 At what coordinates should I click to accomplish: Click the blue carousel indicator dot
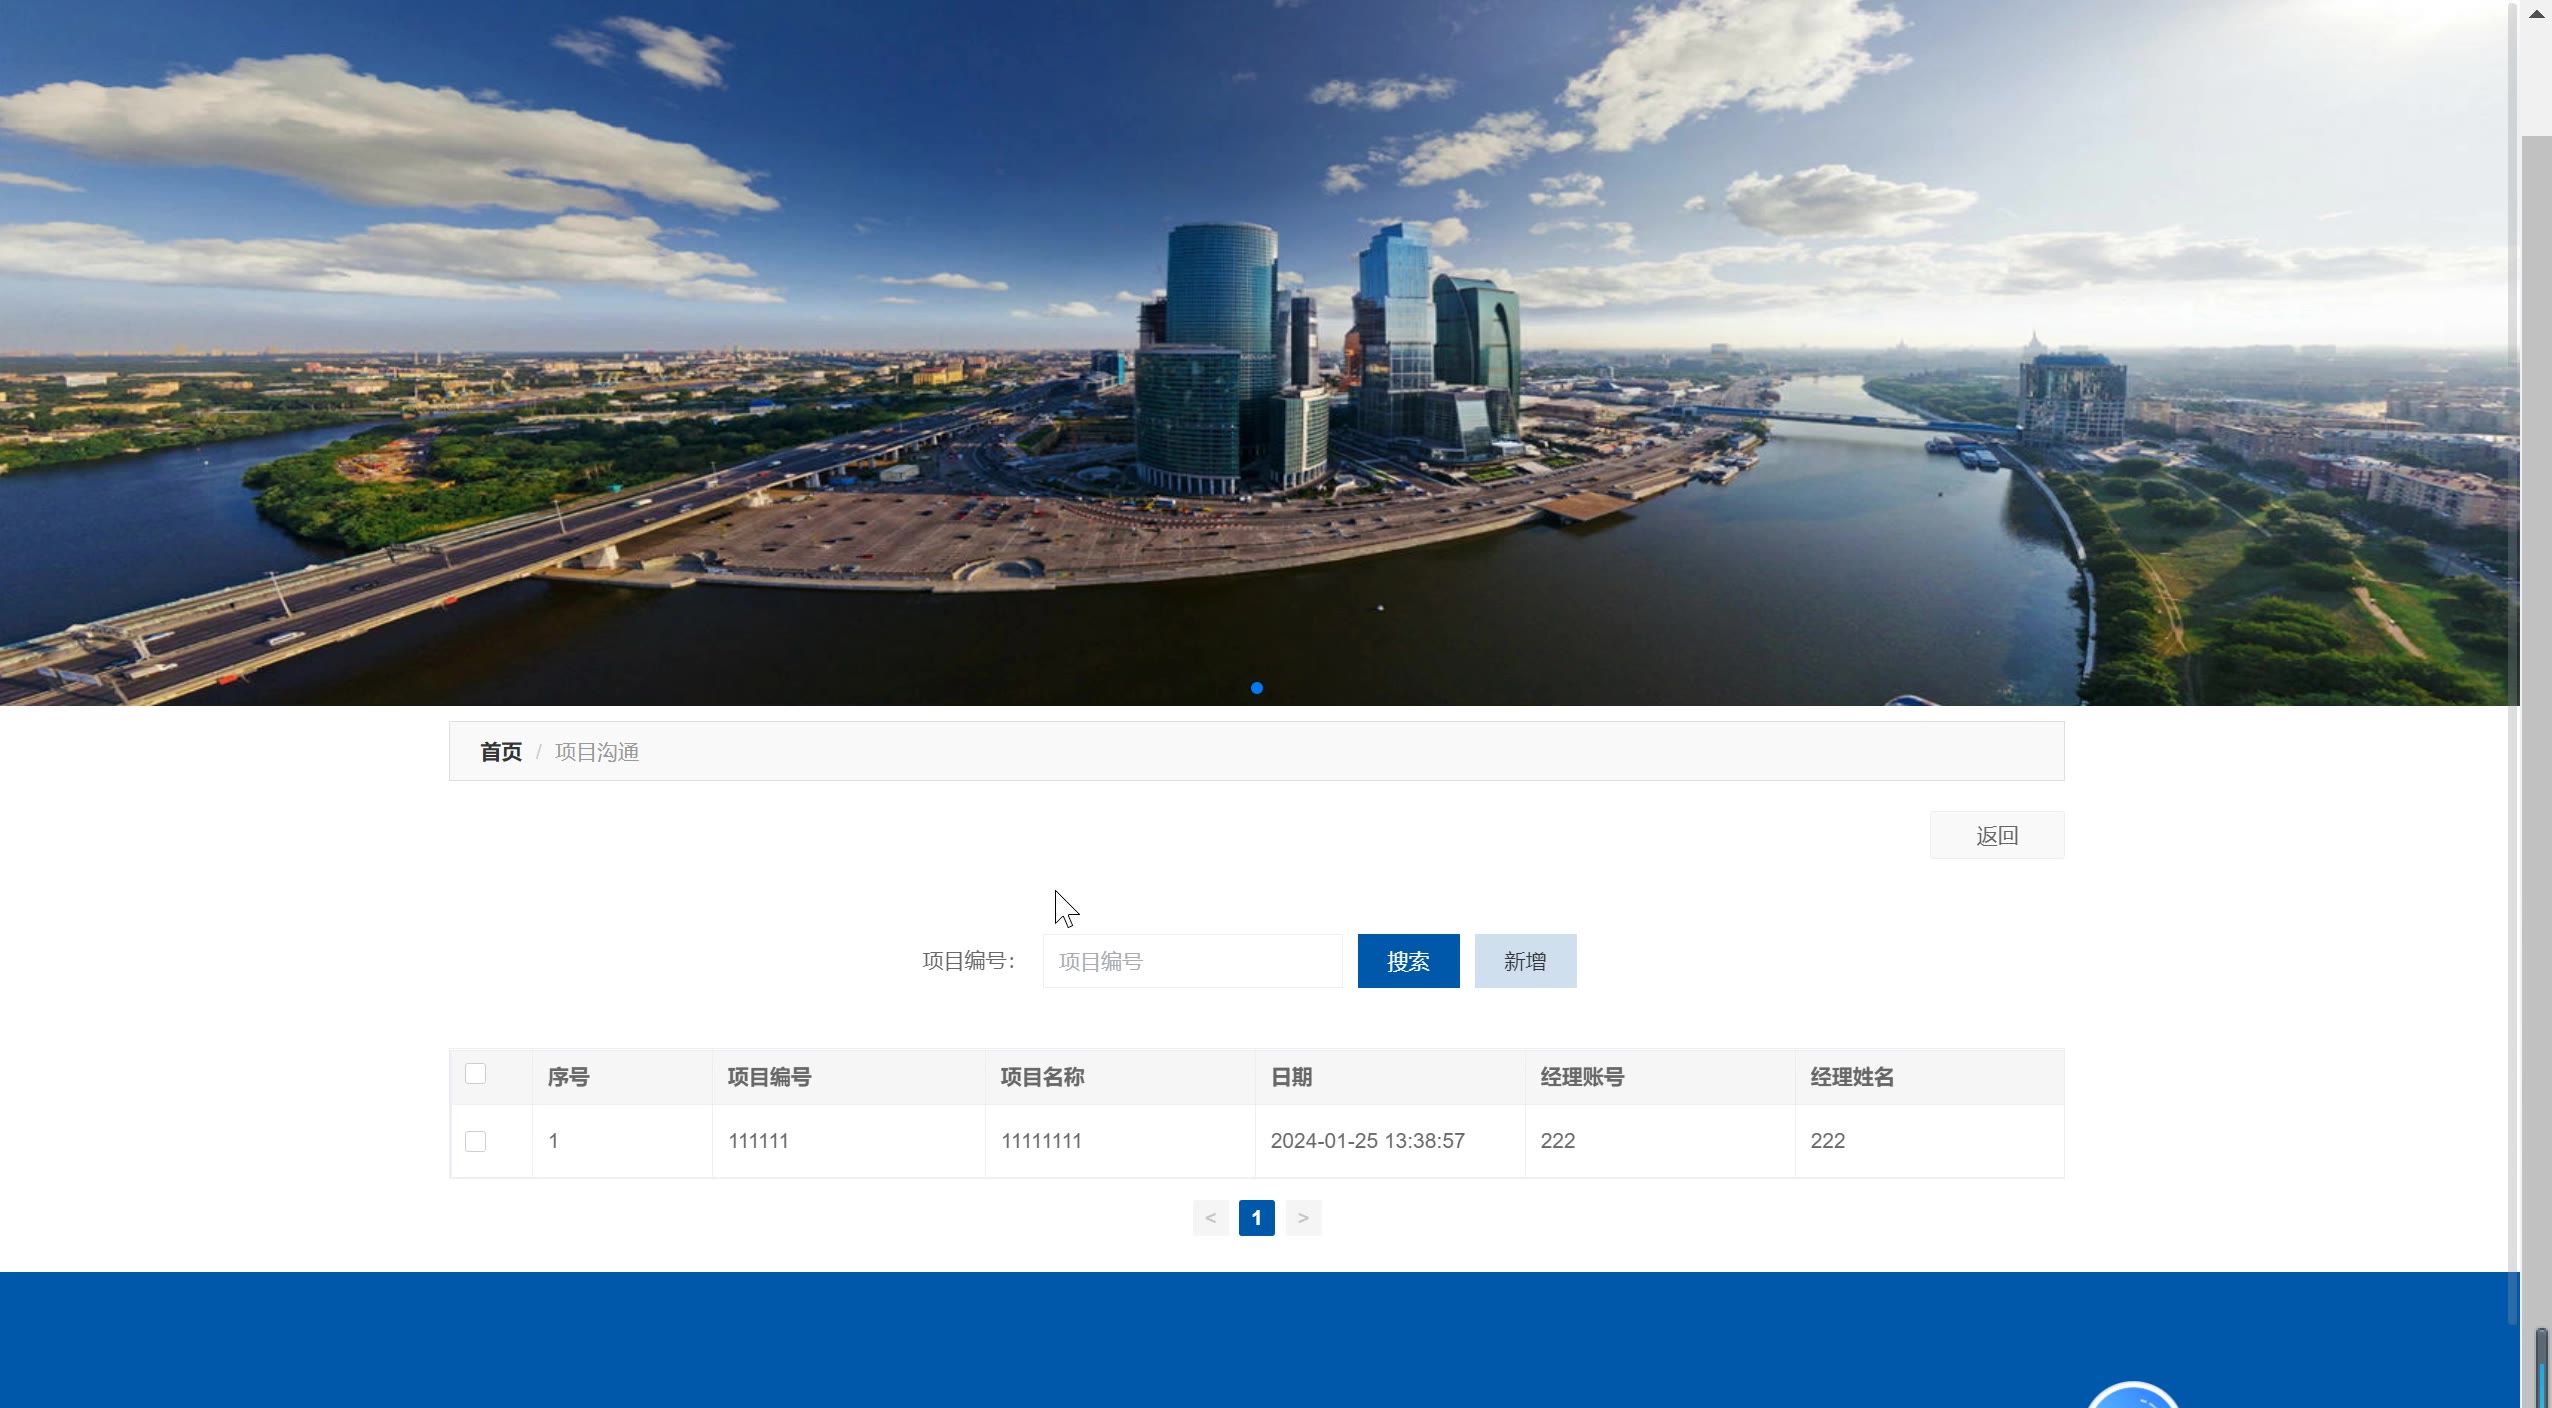(1257, 688)
